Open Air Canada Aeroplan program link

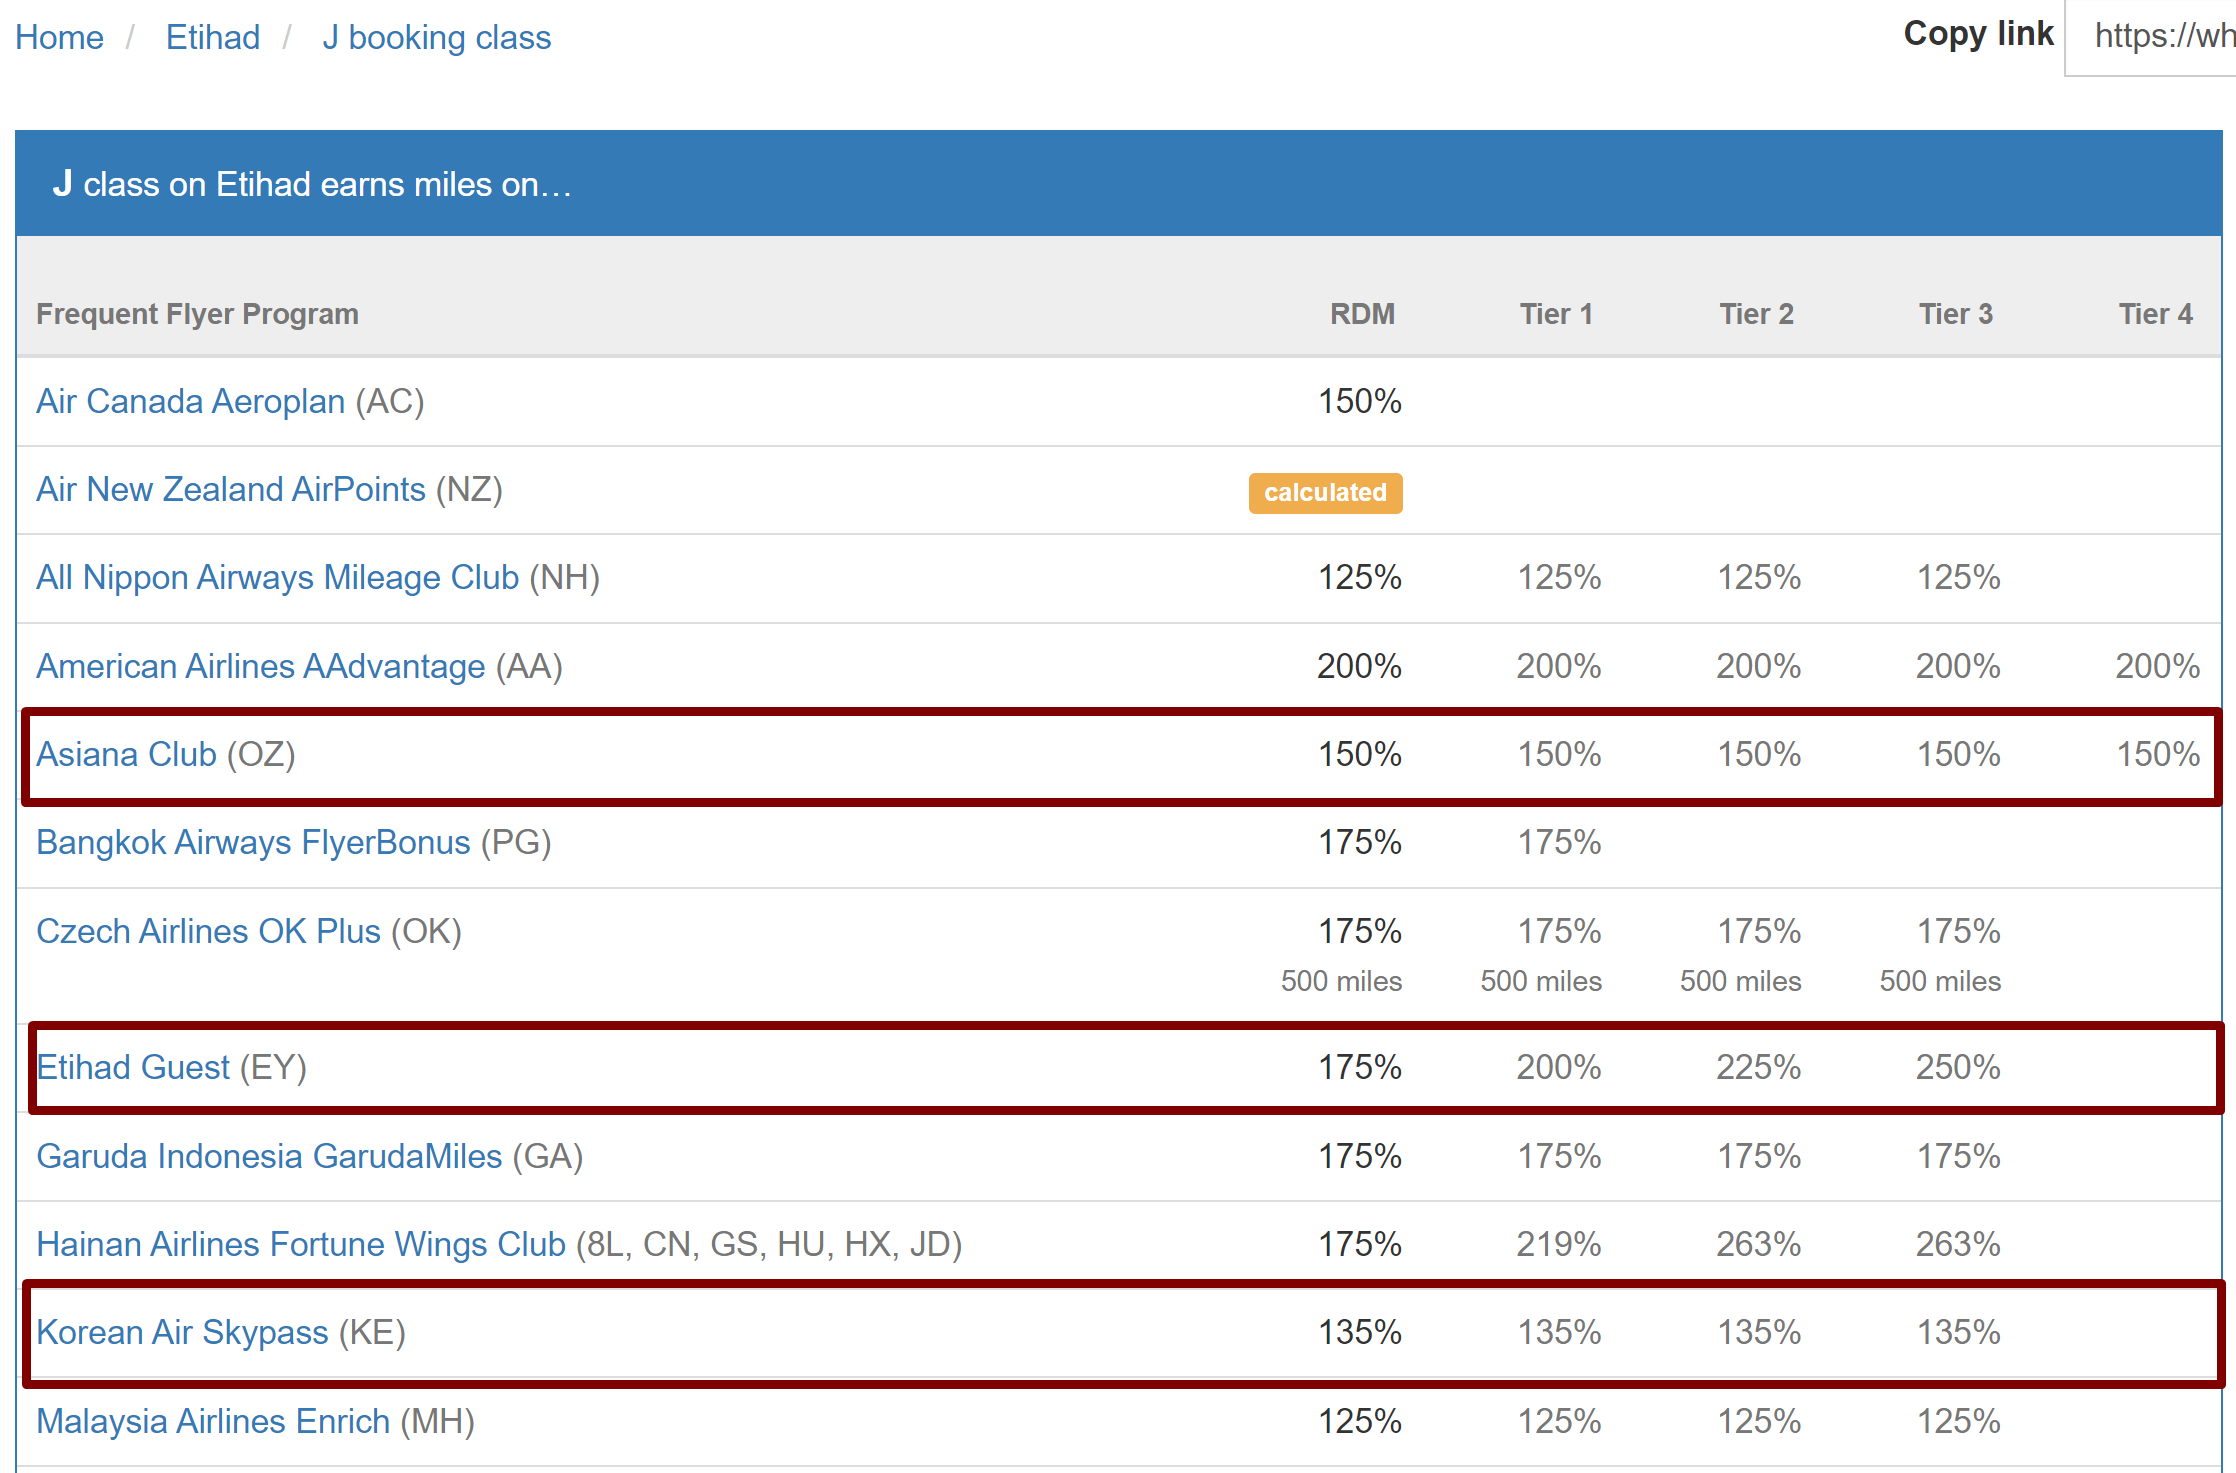[191, 401]
